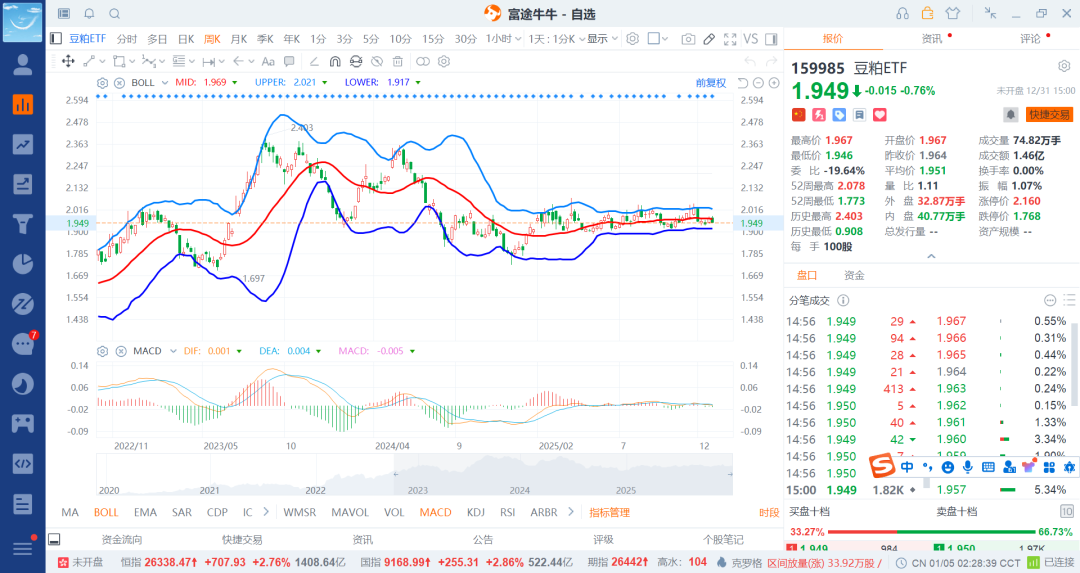
Task: Open the hamburger menu in the sidebar
Action: tap(23, 548)
